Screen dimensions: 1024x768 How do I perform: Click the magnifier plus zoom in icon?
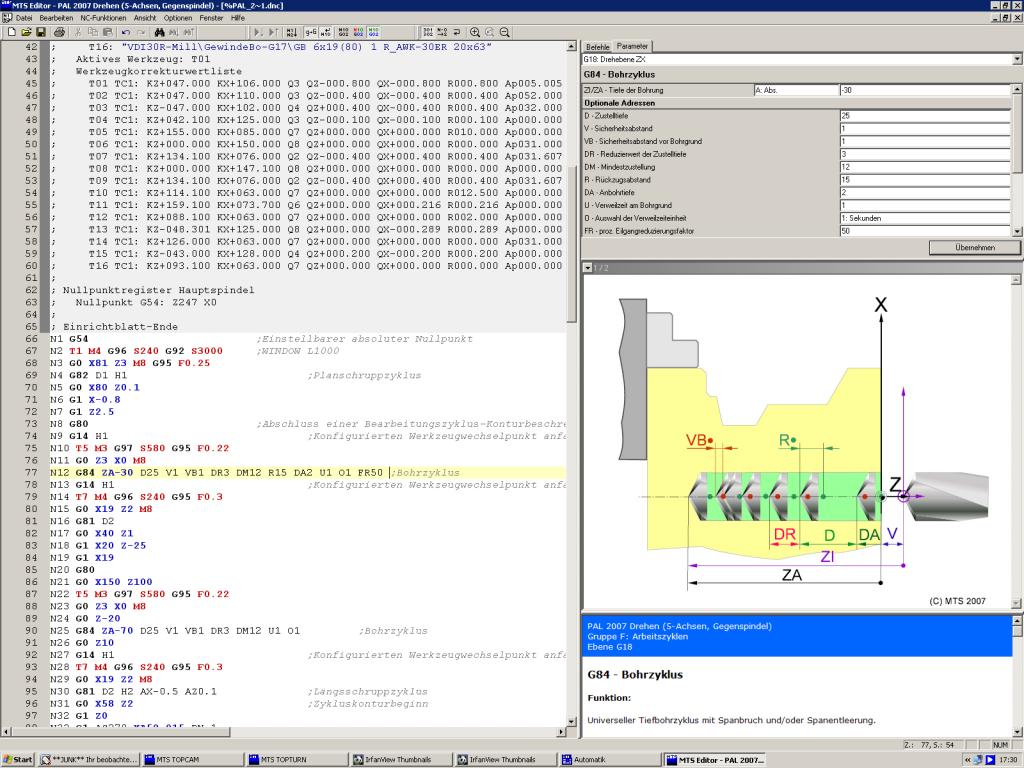(475, 32)
